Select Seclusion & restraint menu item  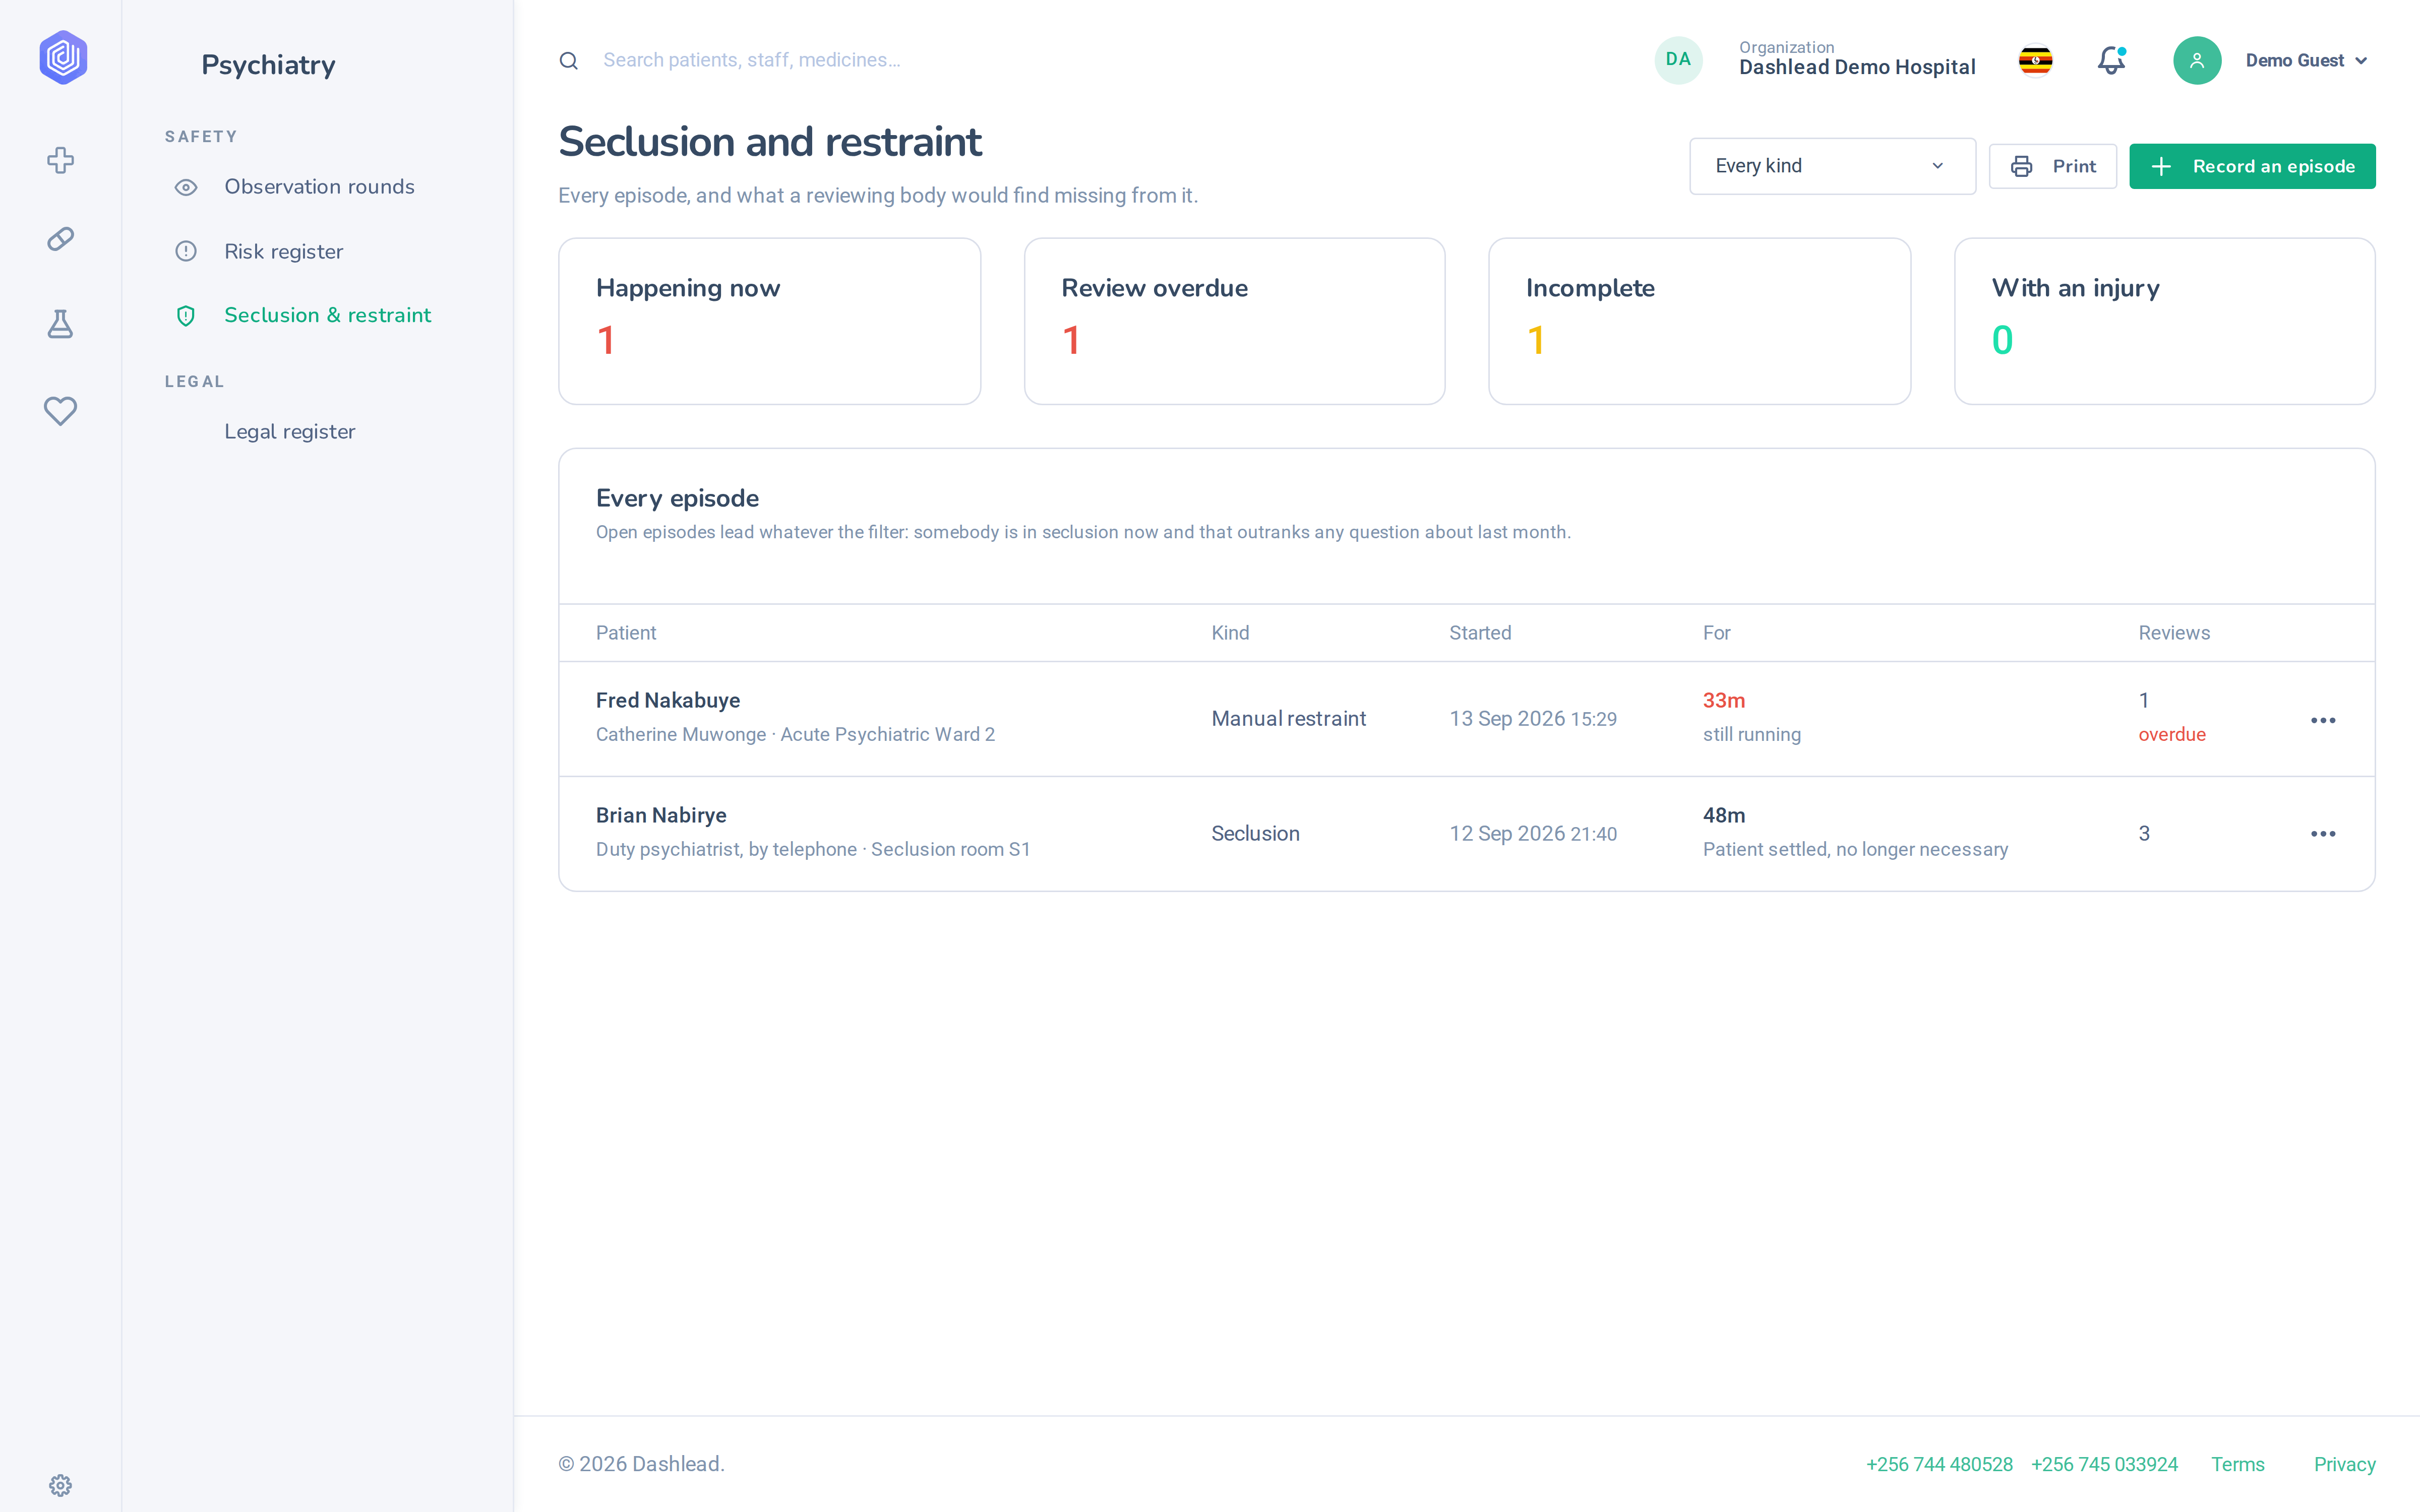click(327, 316)
